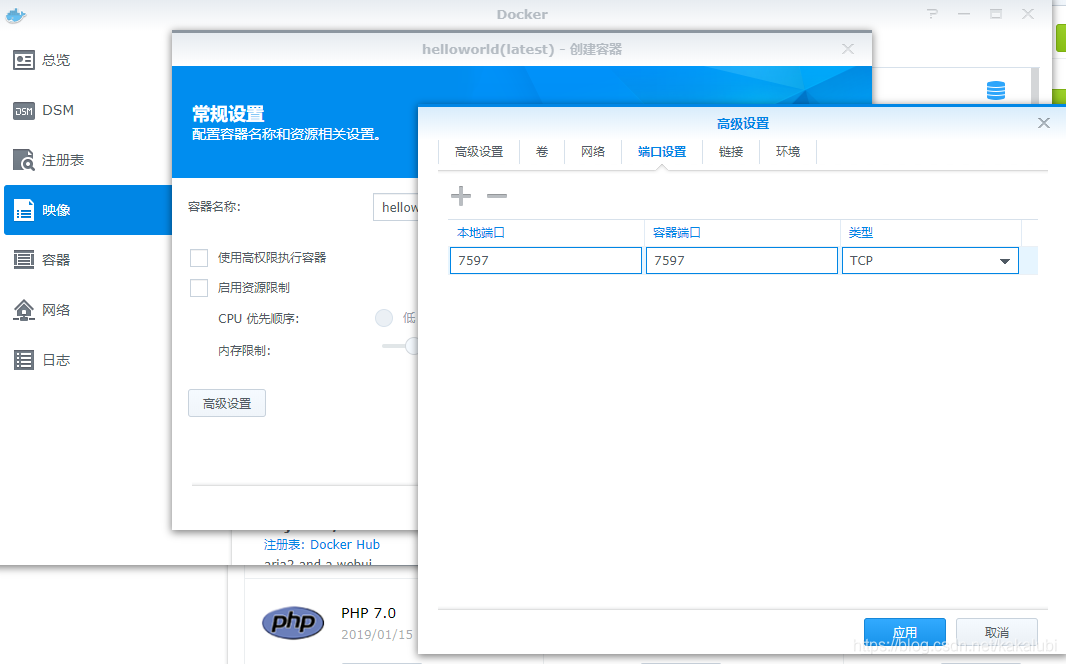
Task: Expand the TCP type dropdown
Action: click(x=1004, y=261)
